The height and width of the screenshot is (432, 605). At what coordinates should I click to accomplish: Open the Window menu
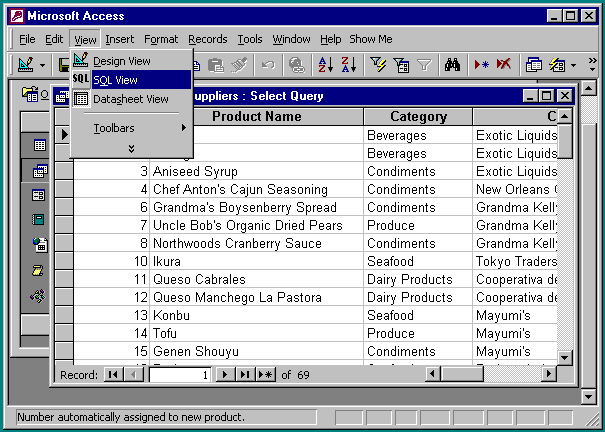click(291, 39)
